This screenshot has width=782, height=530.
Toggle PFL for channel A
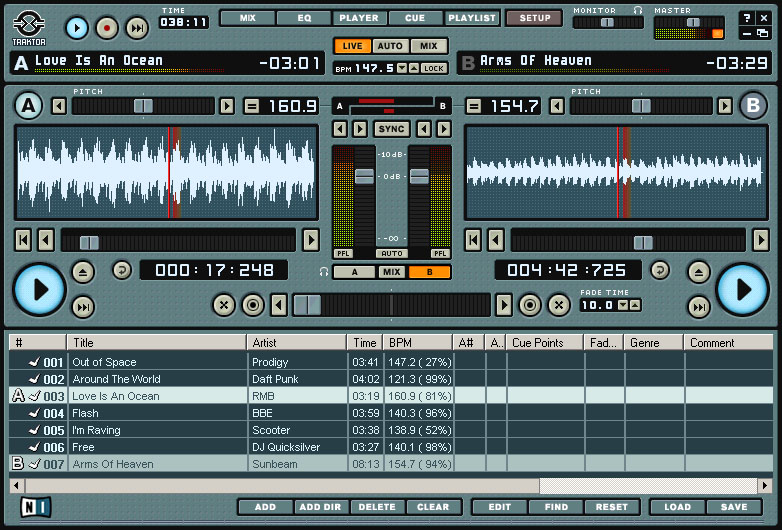[x=343, y=253]
